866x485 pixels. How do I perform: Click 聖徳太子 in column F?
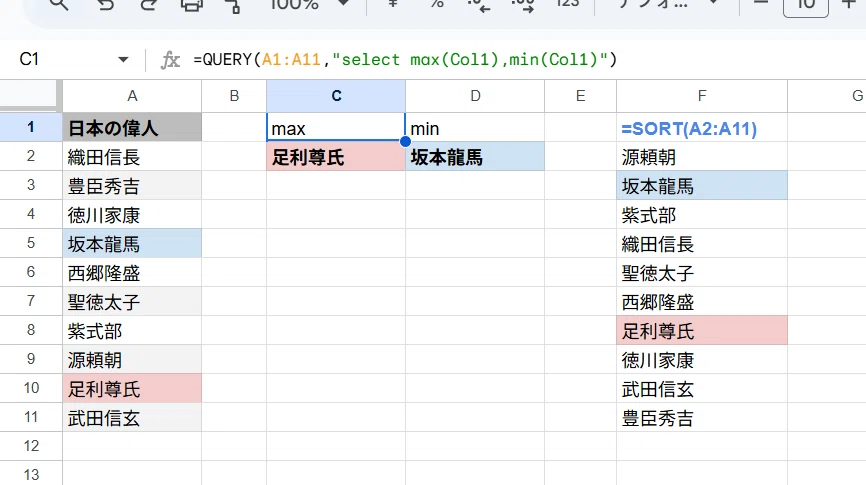(702, 272)
